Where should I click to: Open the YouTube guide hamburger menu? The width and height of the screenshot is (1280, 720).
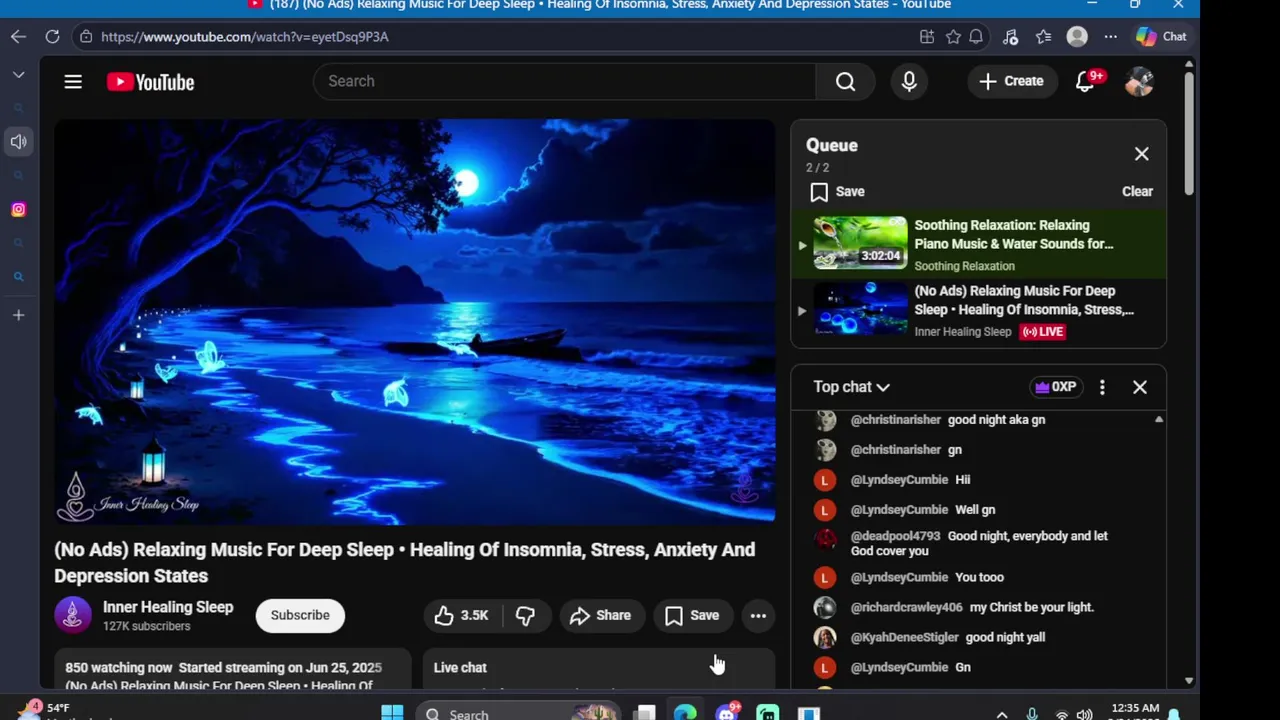(x=73, y=82)
